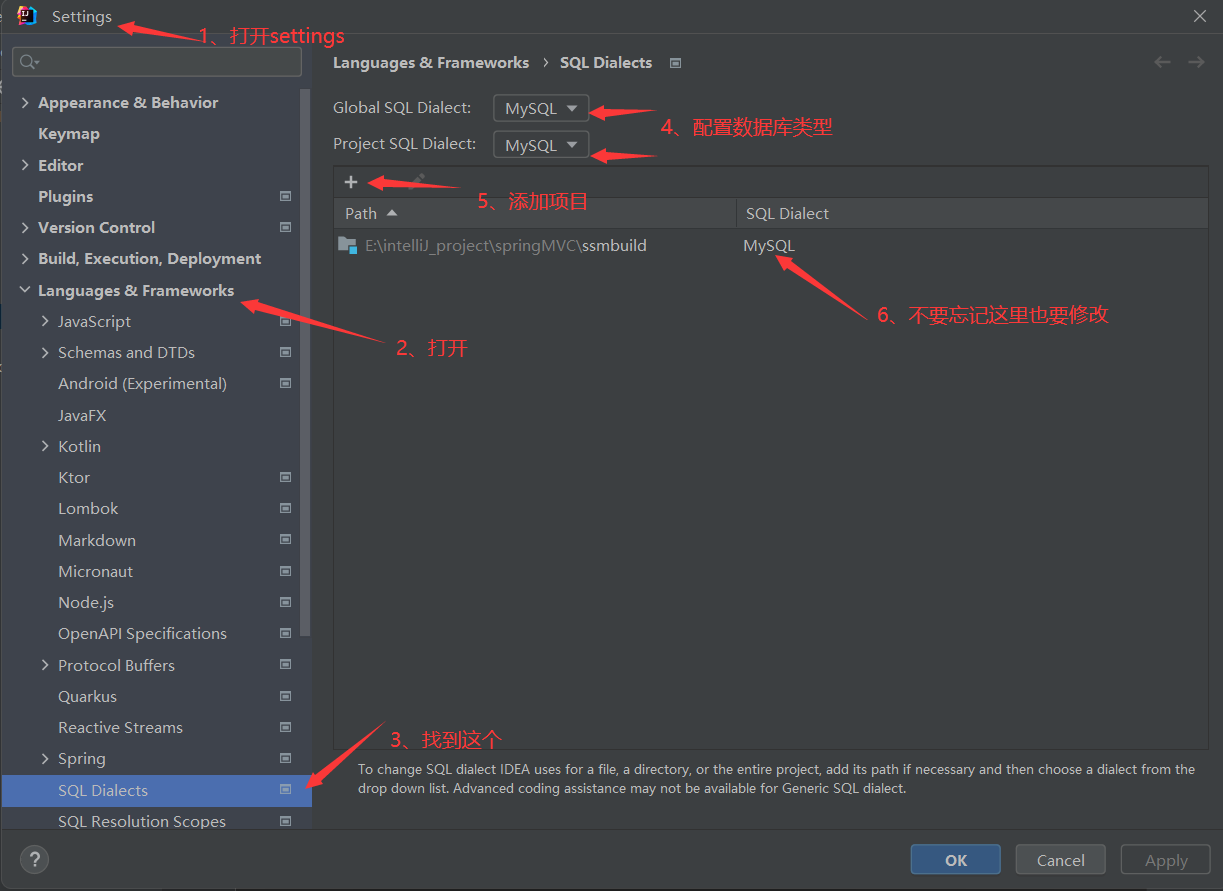1223x891 pixels.
Task: Expand the Spring node arrow
Action: pos(45,759)
